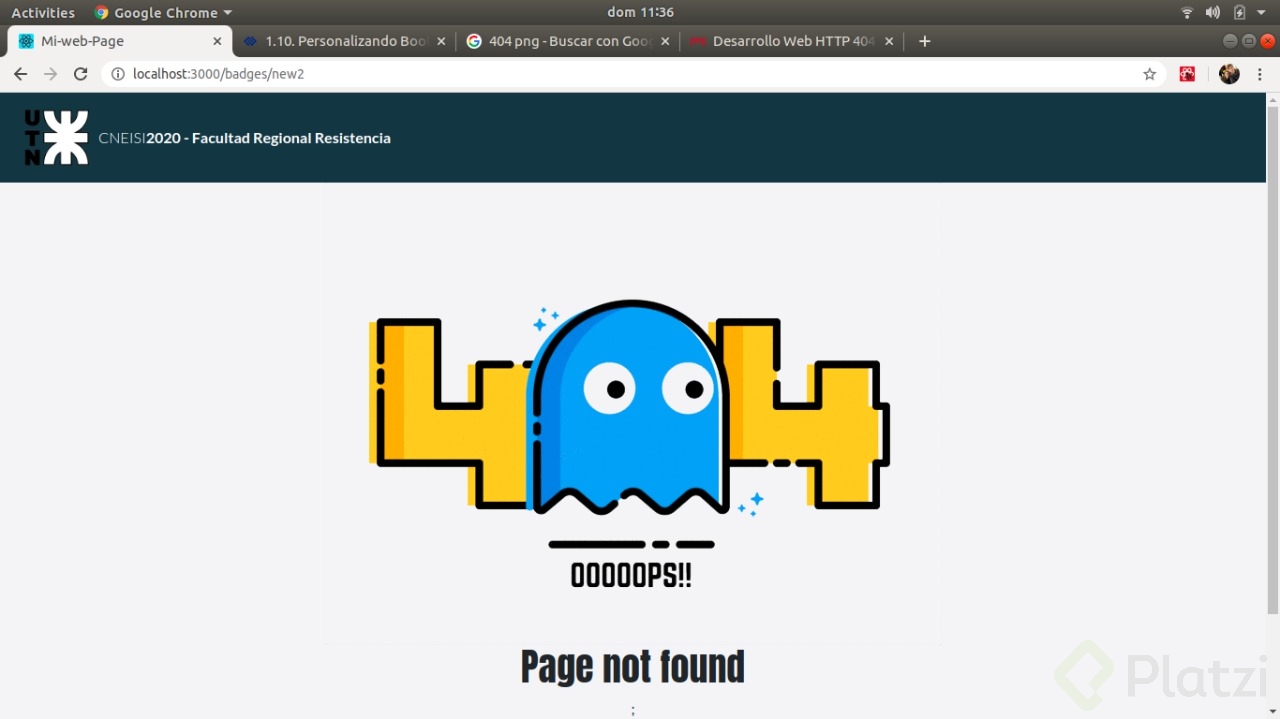Switch to the Desarrollo Web HTTP 404 tab
The height and width of the screenshot is (719, 1280).
pos(792,41)
